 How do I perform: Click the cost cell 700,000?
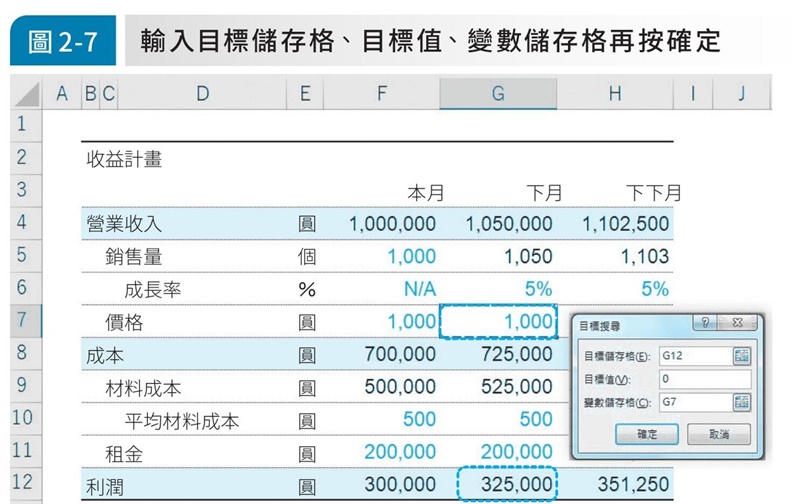coord(400,355)
